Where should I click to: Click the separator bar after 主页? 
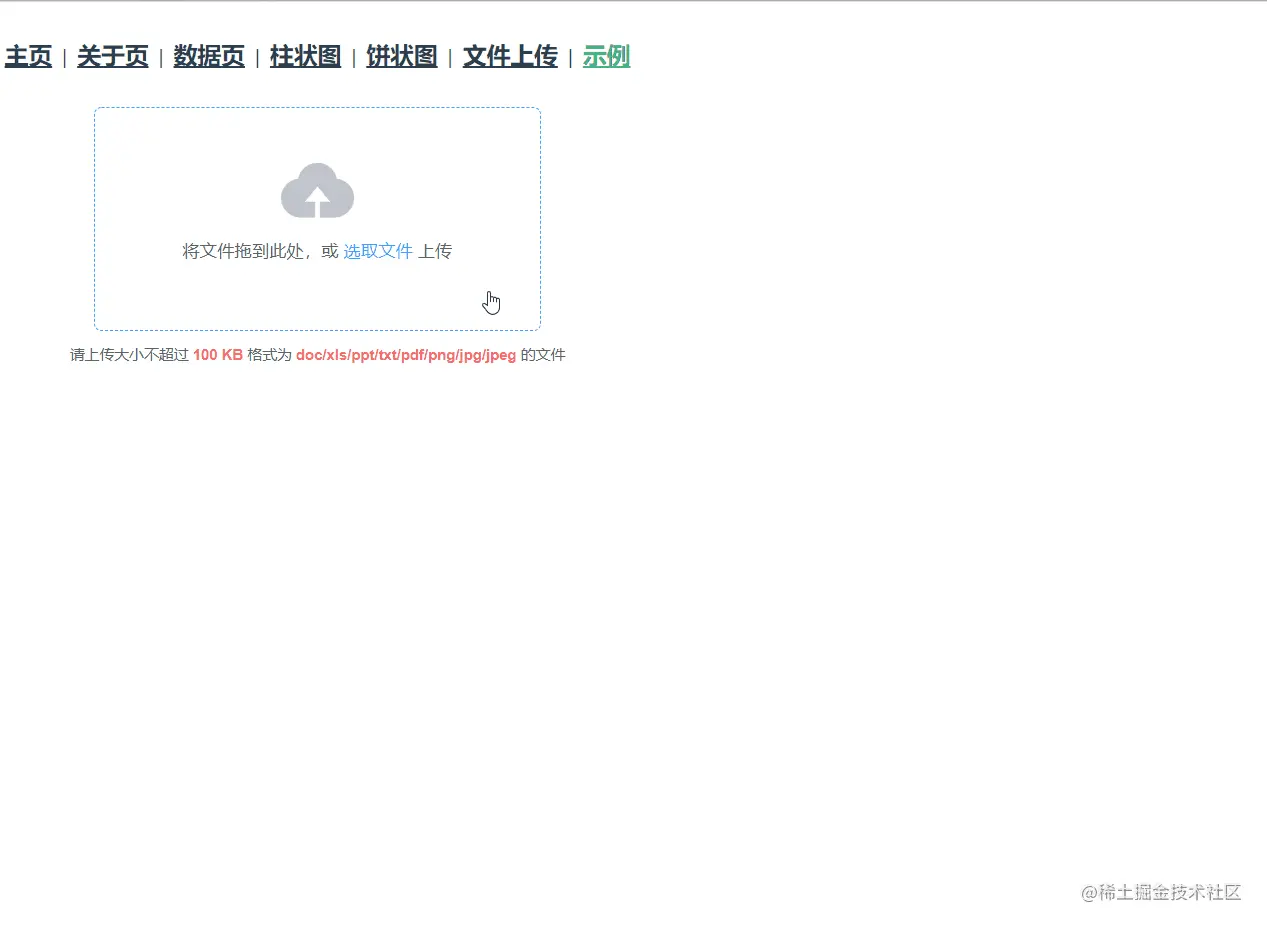(x=64, y=57)
